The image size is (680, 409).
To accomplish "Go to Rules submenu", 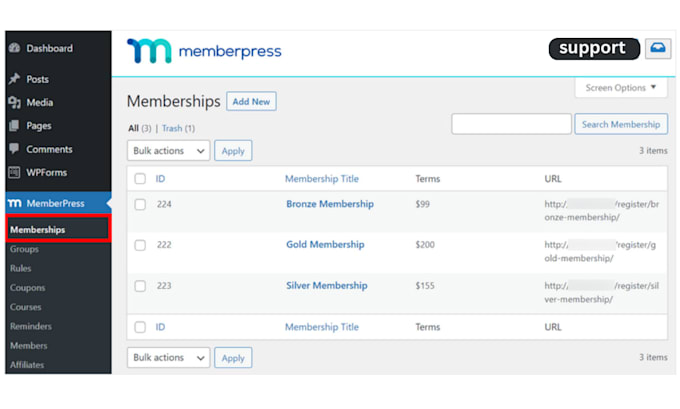I will [x=20, y=268].
